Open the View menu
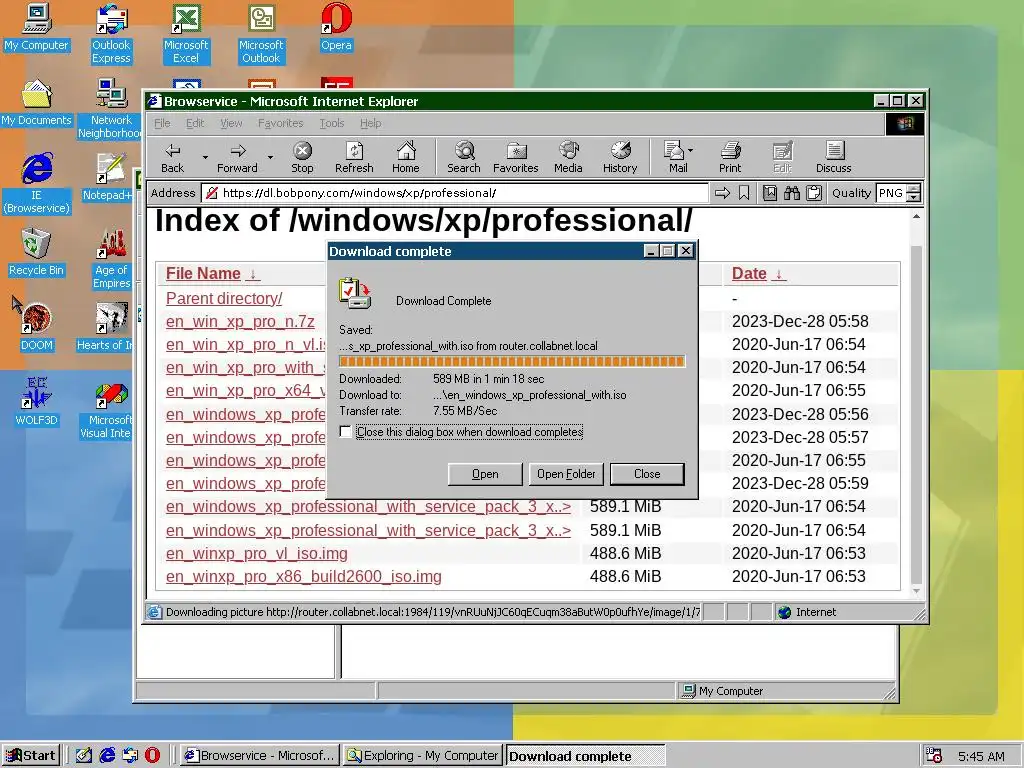The width and height of the screenshot is (1024, 768). (x=231, y=123)
